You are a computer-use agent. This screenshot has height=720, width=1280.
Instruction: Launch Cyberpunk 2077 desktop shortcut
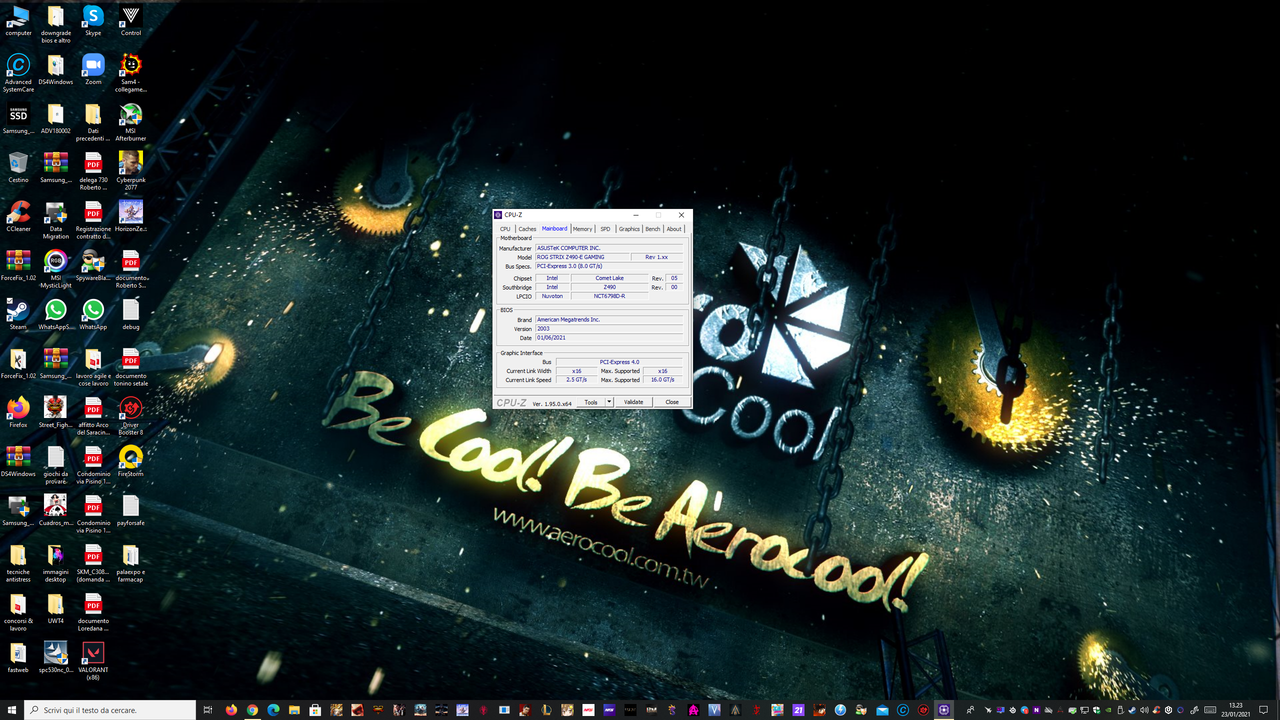click(131, 172)
